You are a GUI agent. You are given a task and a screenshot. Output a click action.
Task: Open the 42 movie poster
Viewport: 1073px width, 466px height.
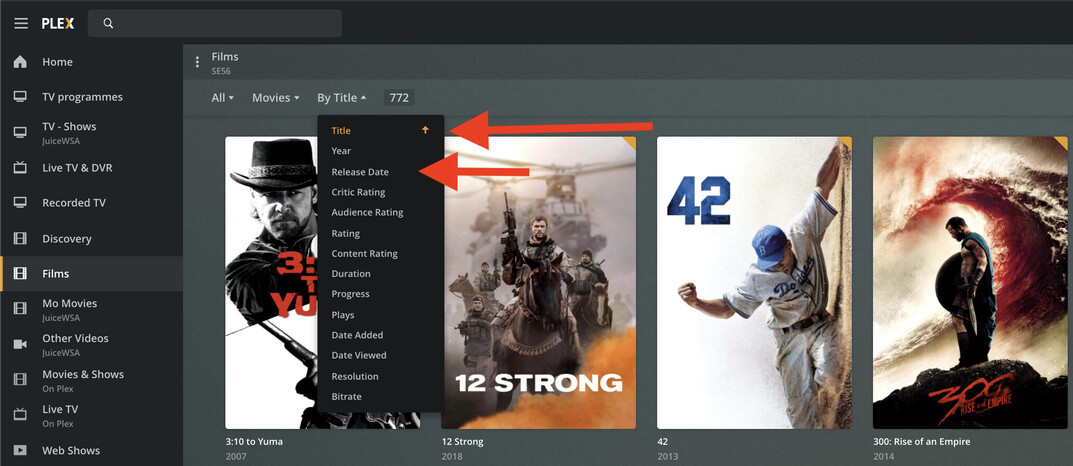pyautogui.click(x=754, y=283)
